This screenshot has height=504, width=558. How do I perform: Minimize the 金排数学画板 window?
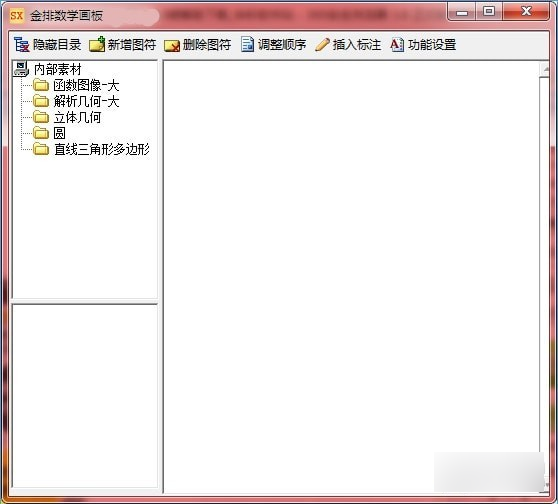462,12
